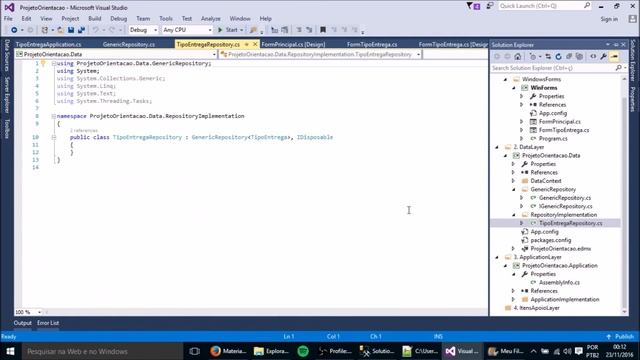Open the Debug menu

point(118,19)
